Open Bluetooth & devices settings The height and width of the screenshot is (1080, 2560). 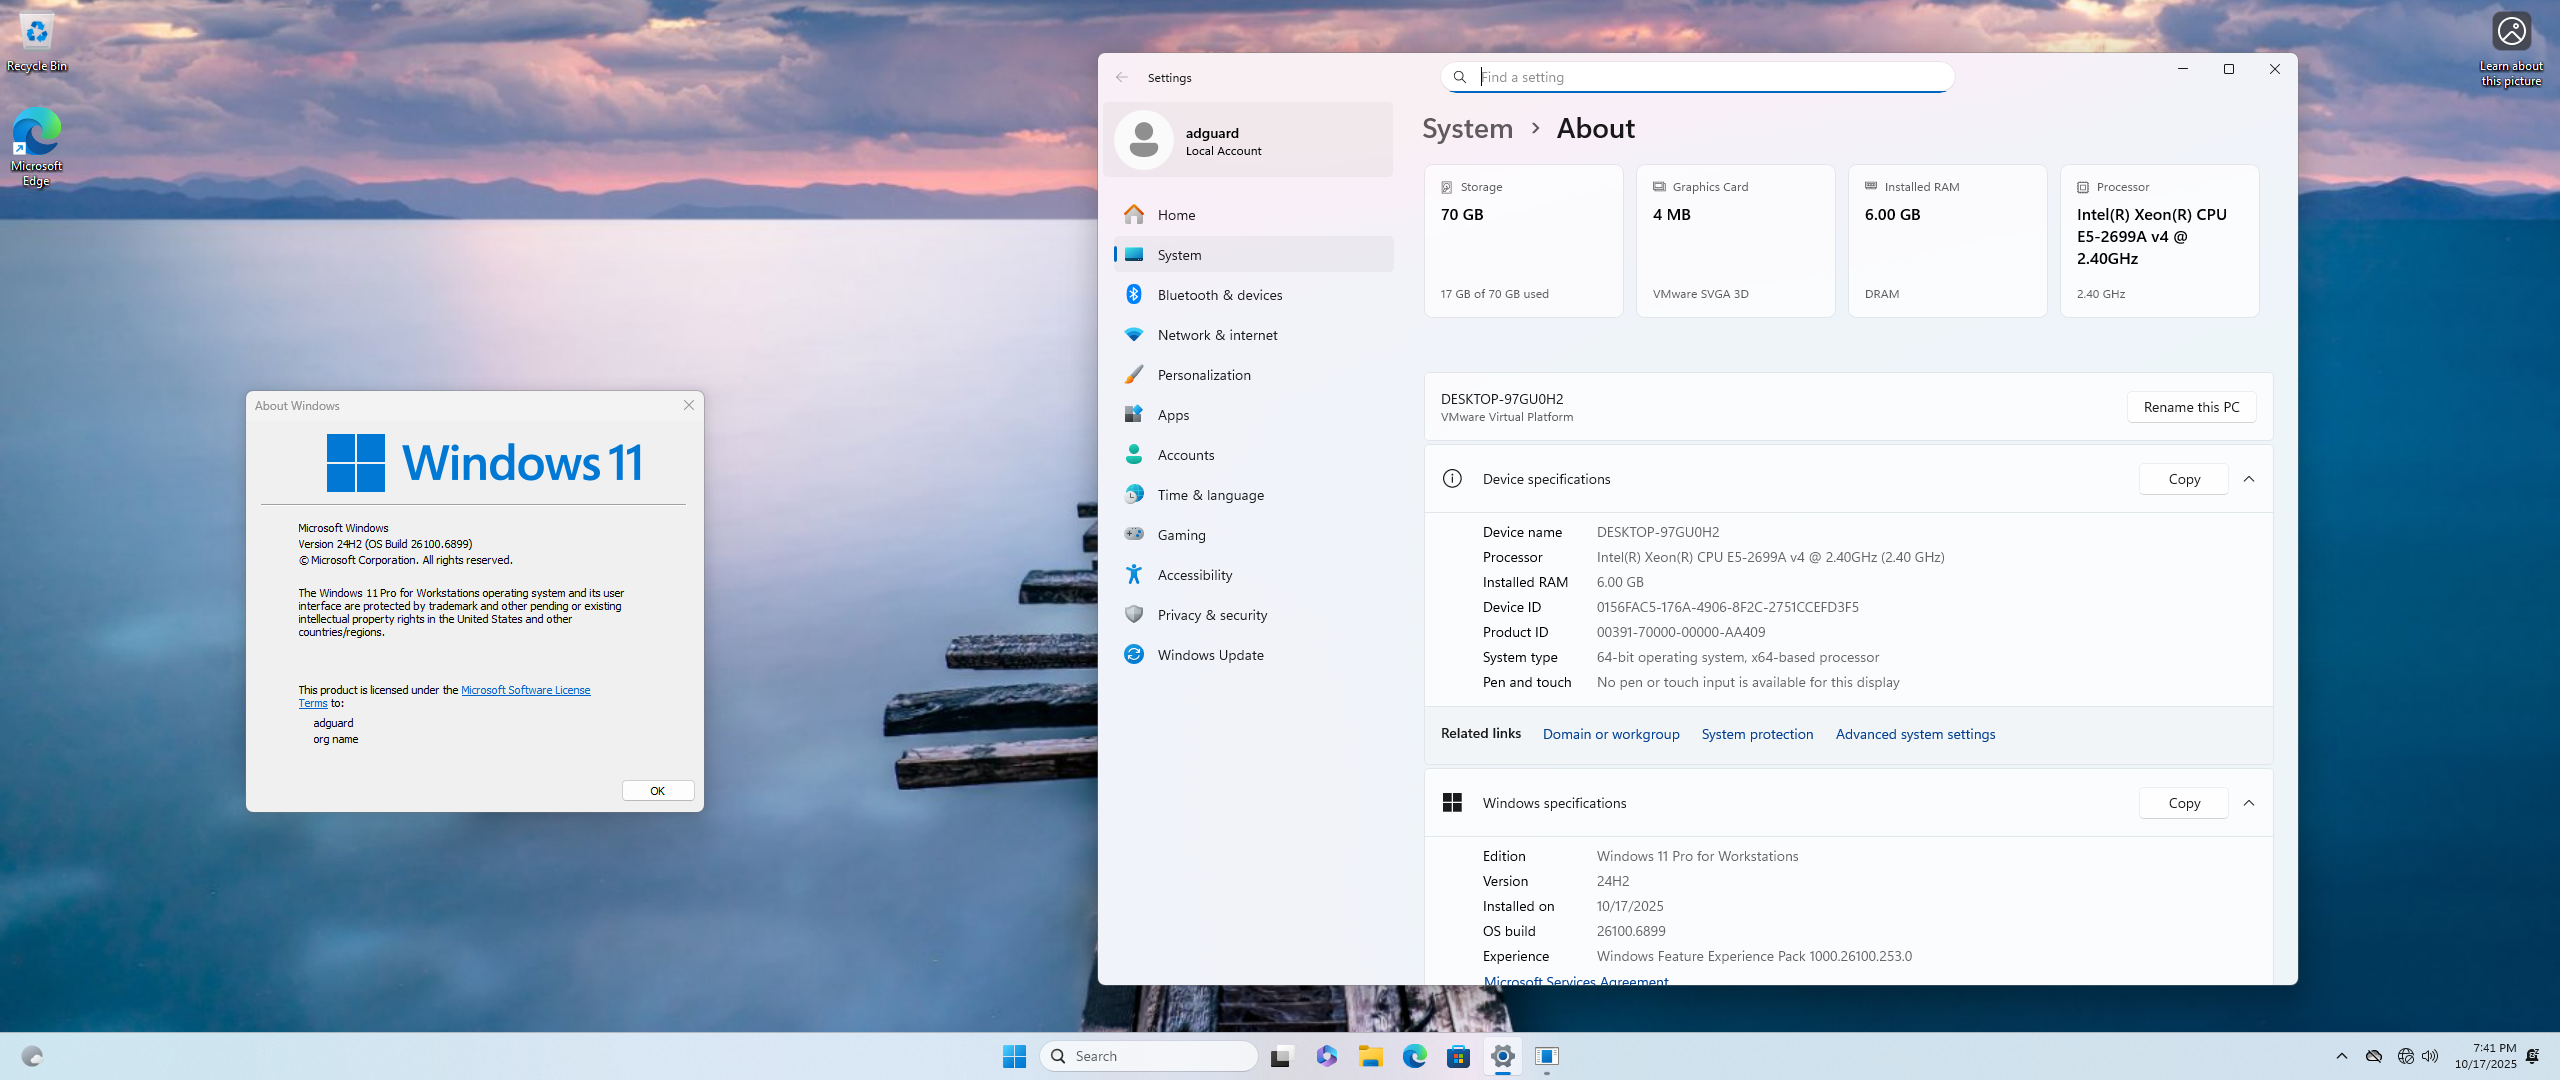(1219, 295)
